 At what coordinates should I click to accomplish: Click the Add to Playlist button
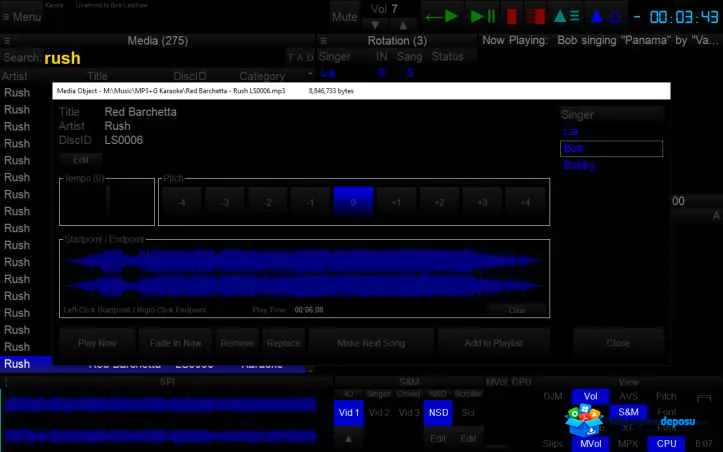[x=493, y=343]
